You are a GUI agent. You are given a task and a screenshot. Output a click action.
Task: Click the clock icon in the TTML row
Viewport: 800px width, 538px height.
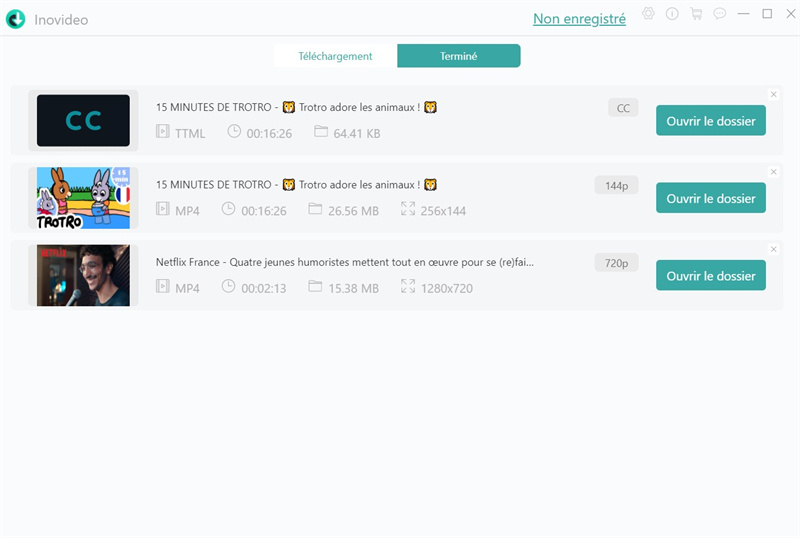234,132
